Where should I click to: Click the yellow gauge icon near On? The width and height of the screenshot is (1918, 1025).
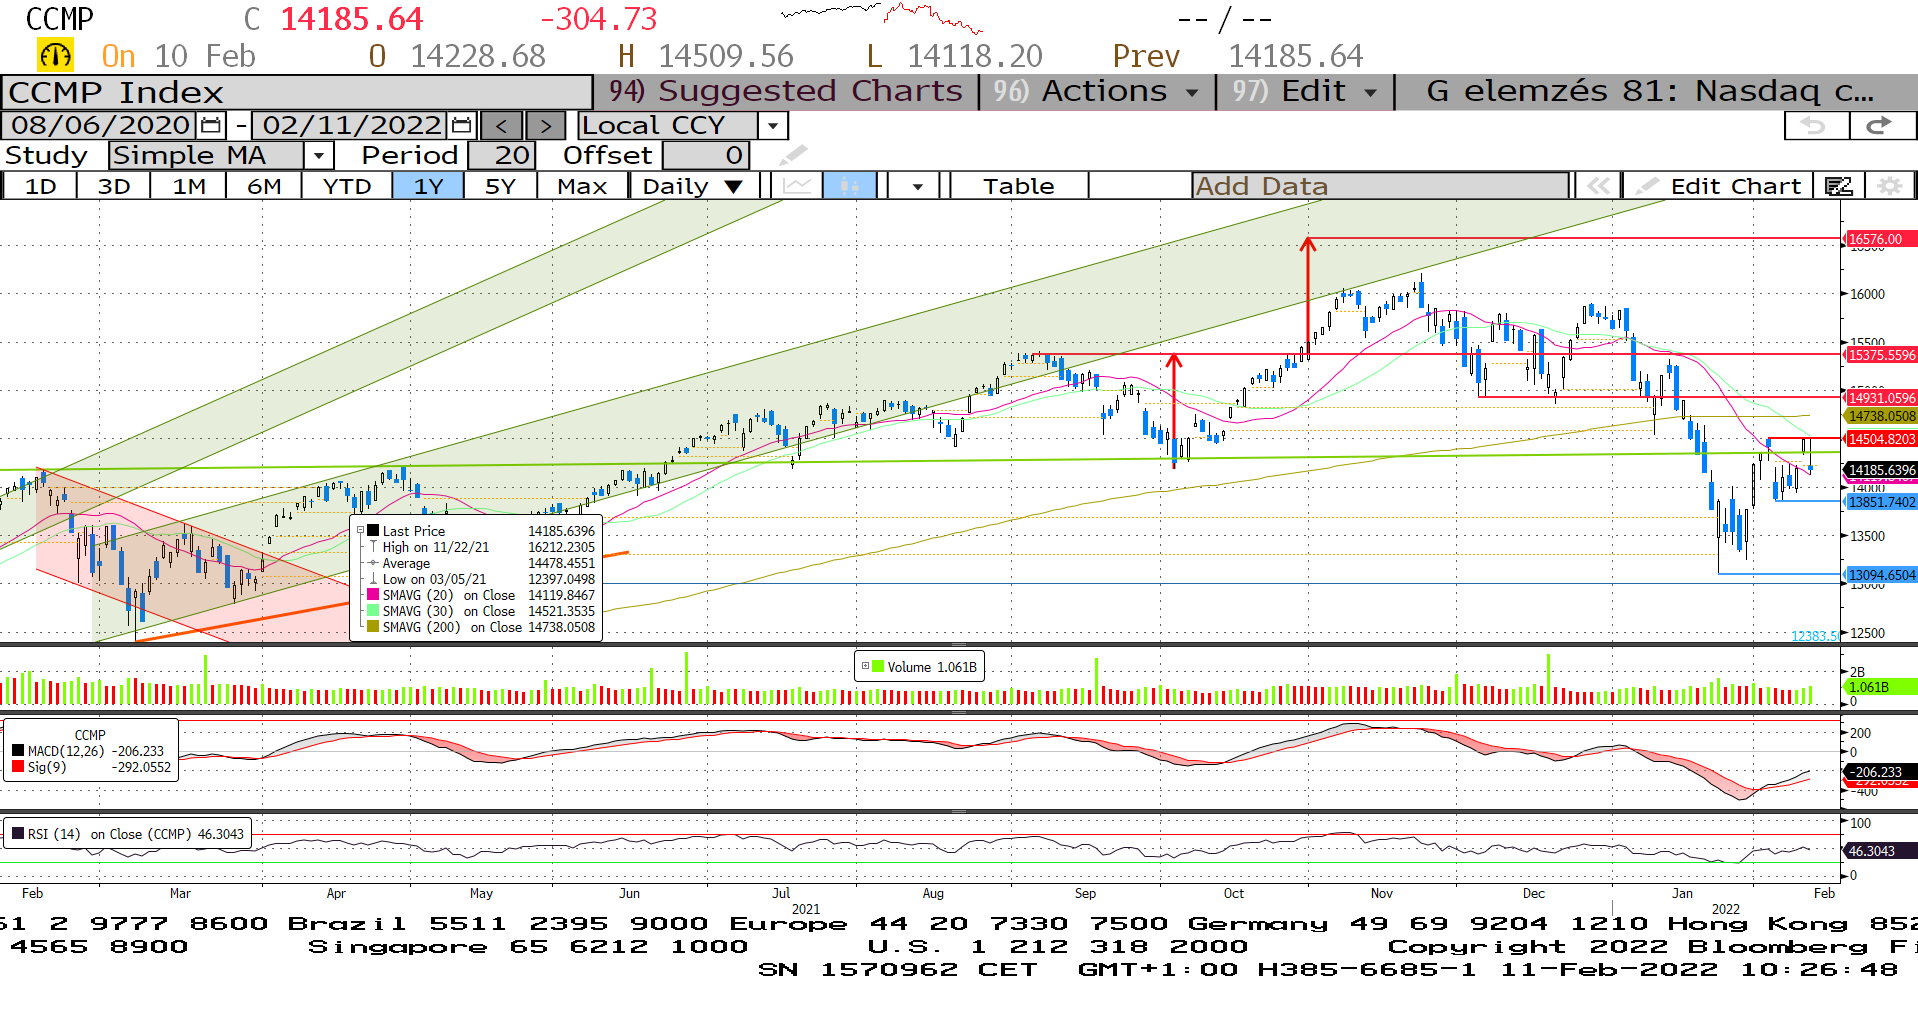55,55
